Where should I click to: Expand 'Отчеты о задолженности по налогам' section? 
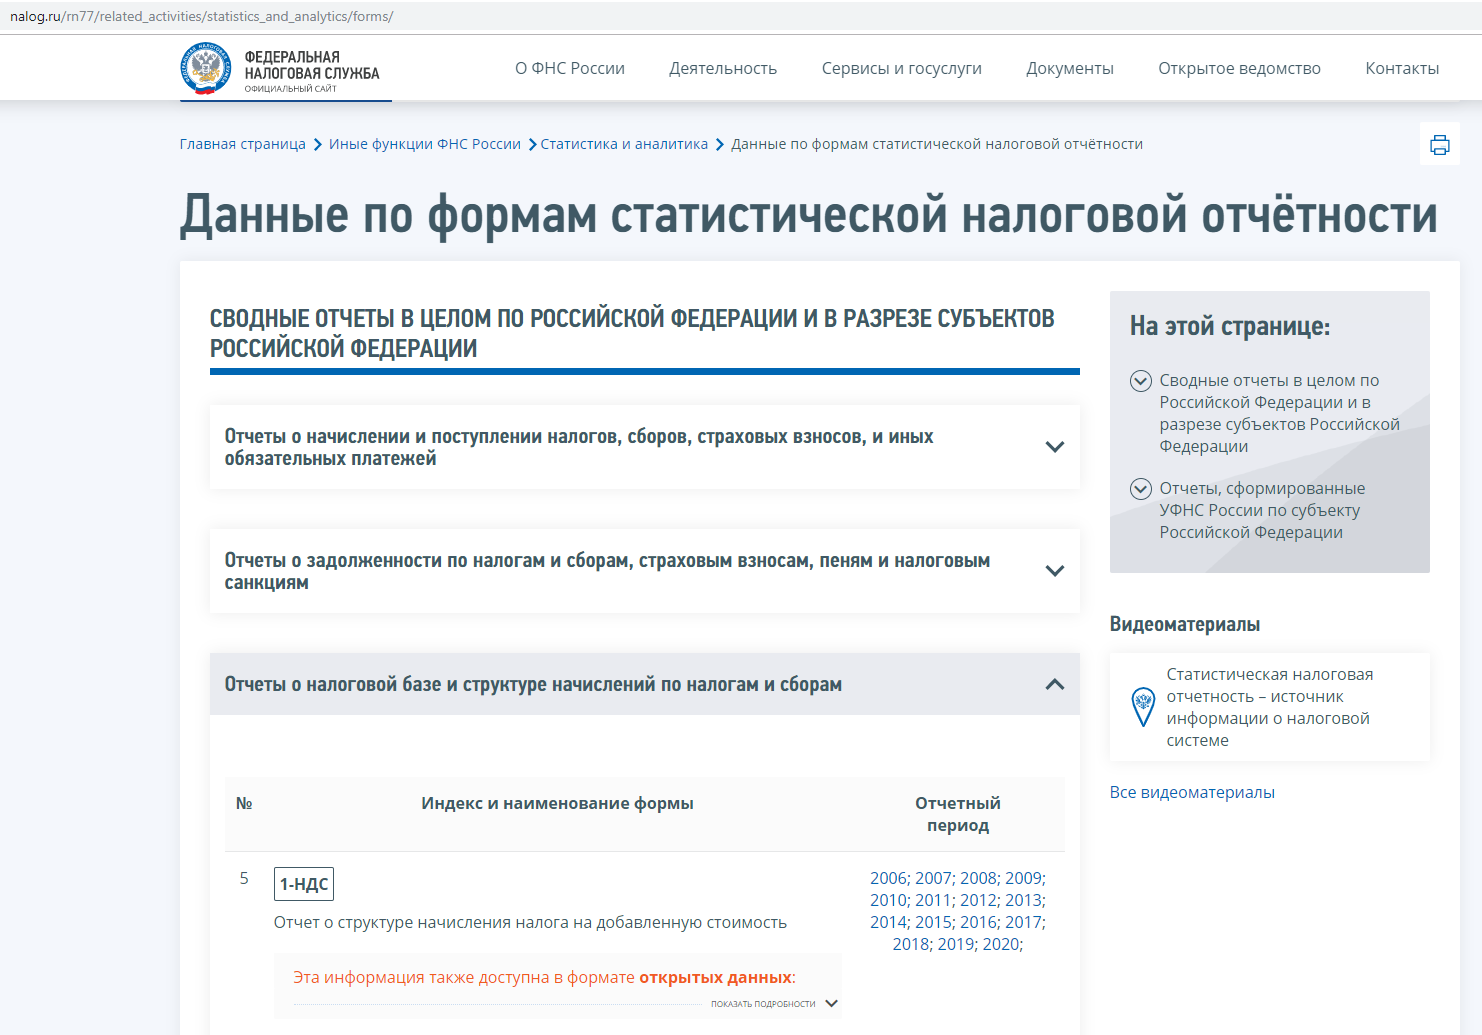pos(1054,571)
